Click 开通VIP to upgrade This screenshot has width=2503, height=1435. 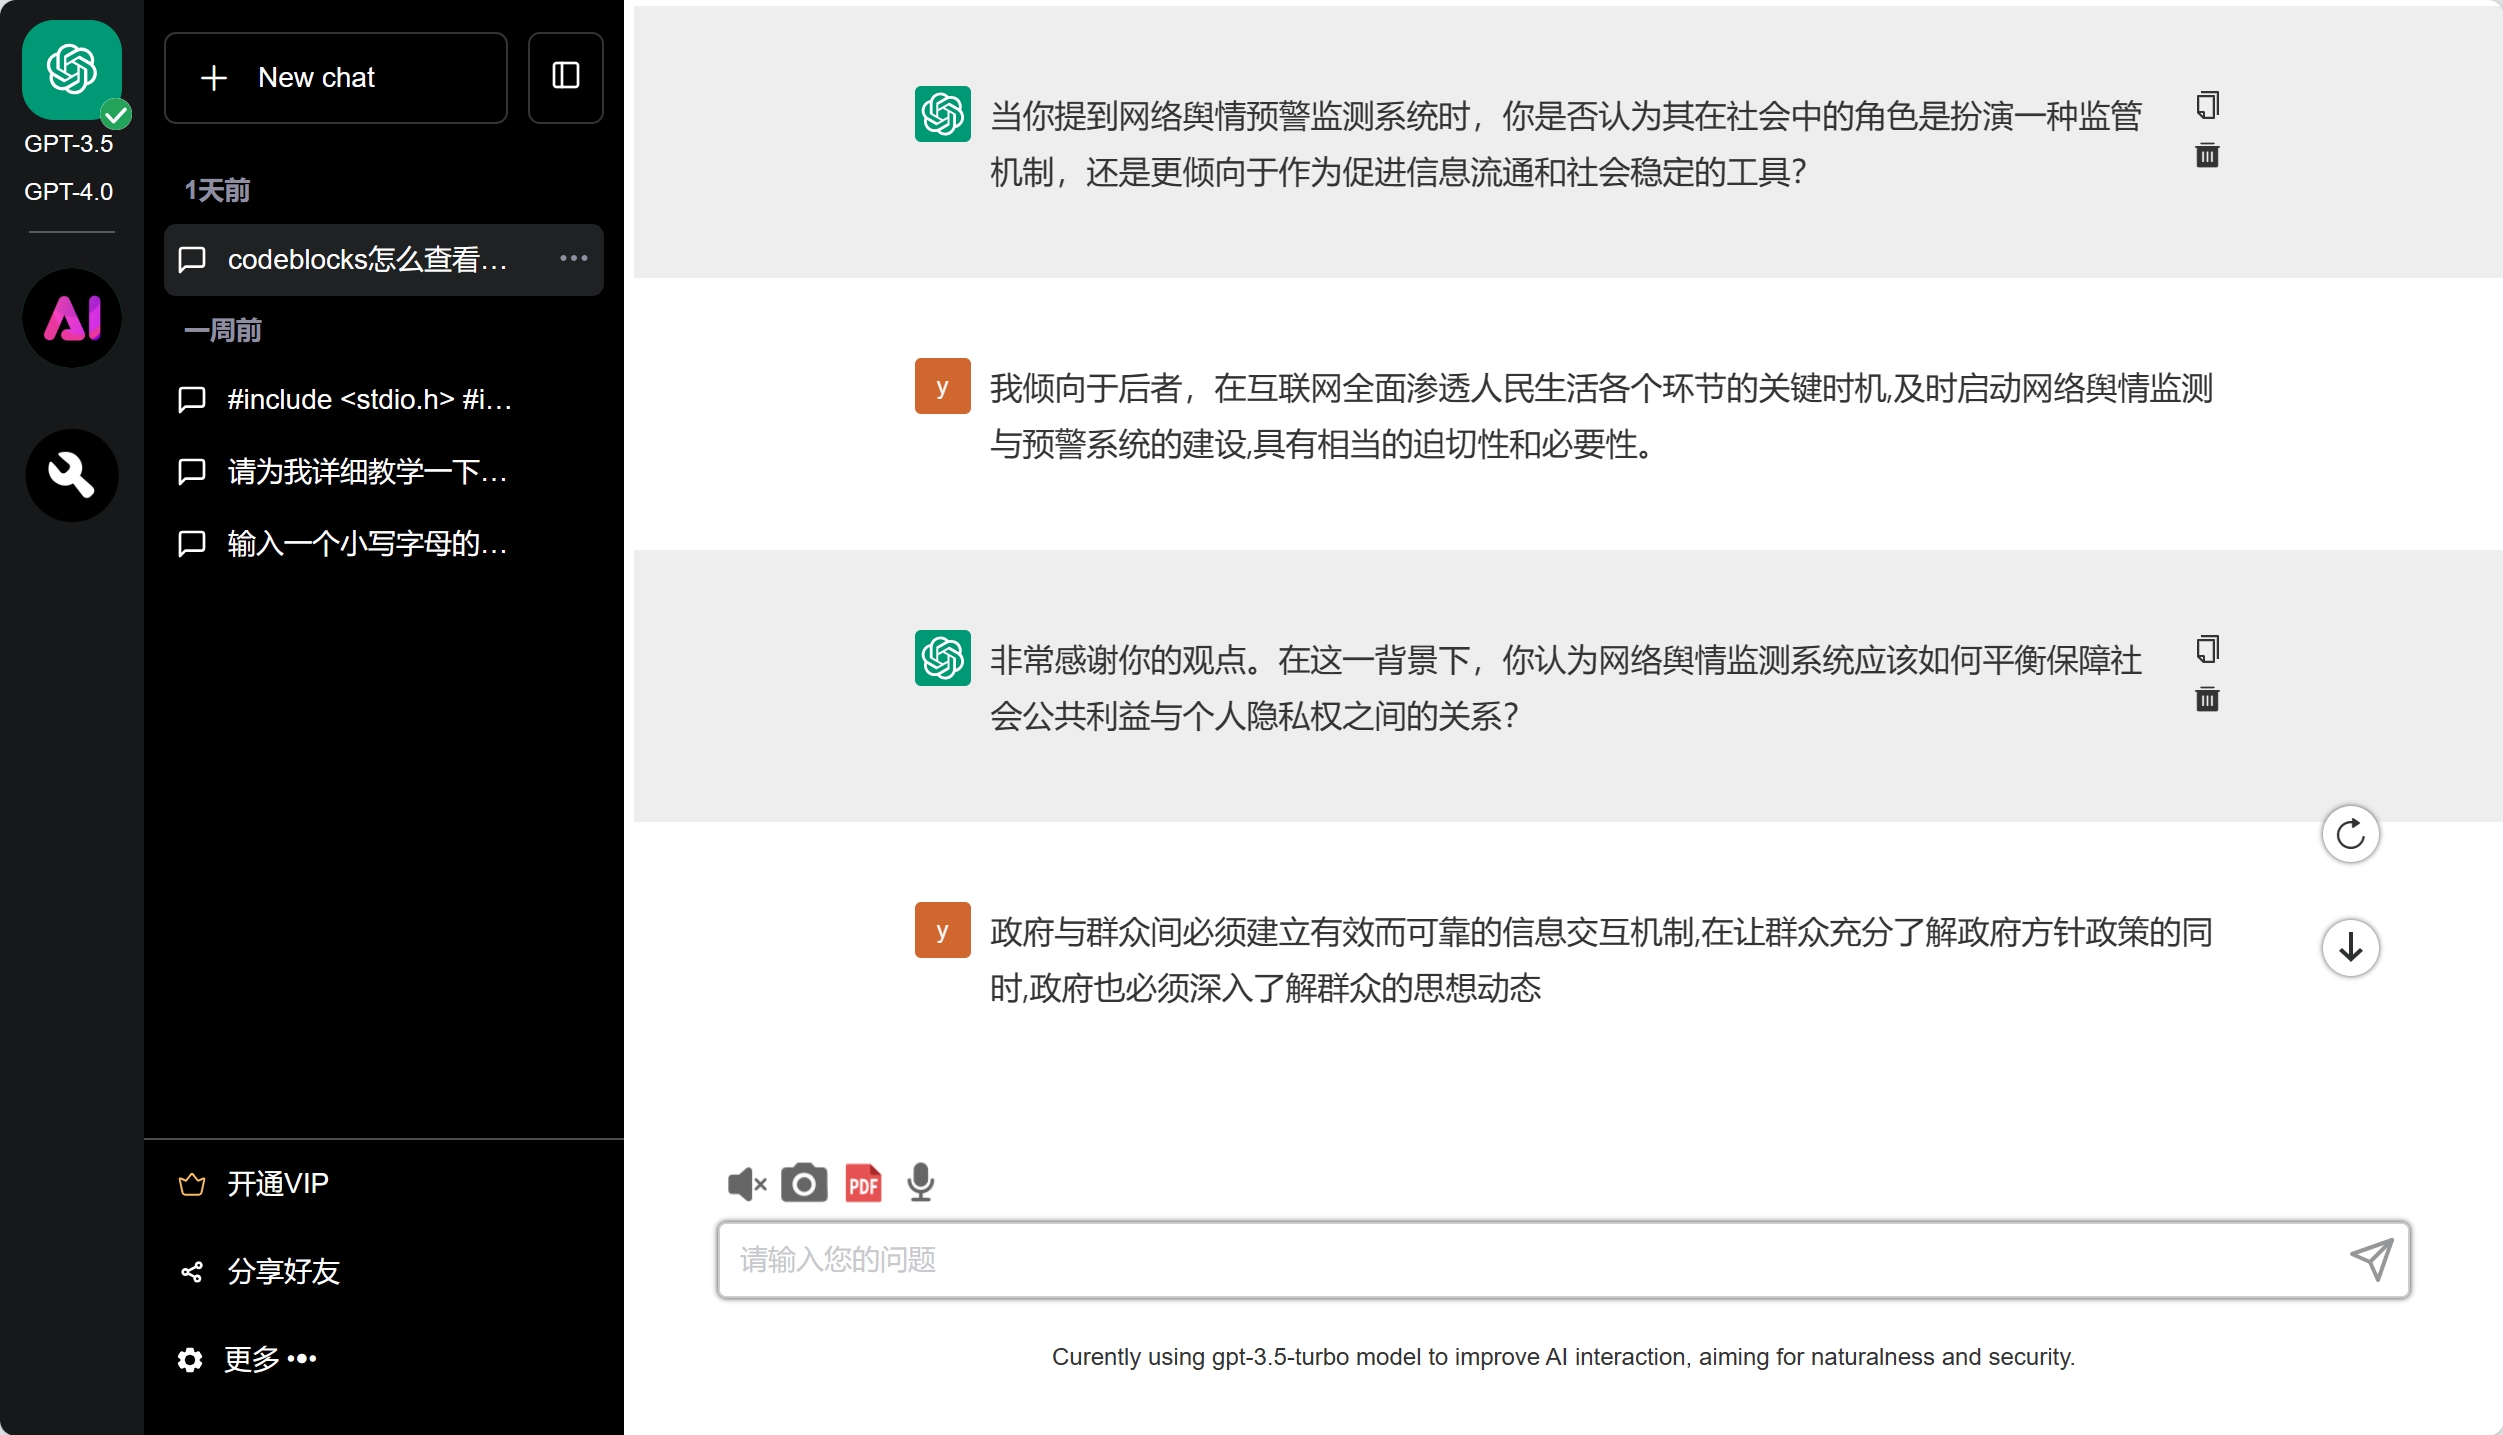pos(278,1184)
